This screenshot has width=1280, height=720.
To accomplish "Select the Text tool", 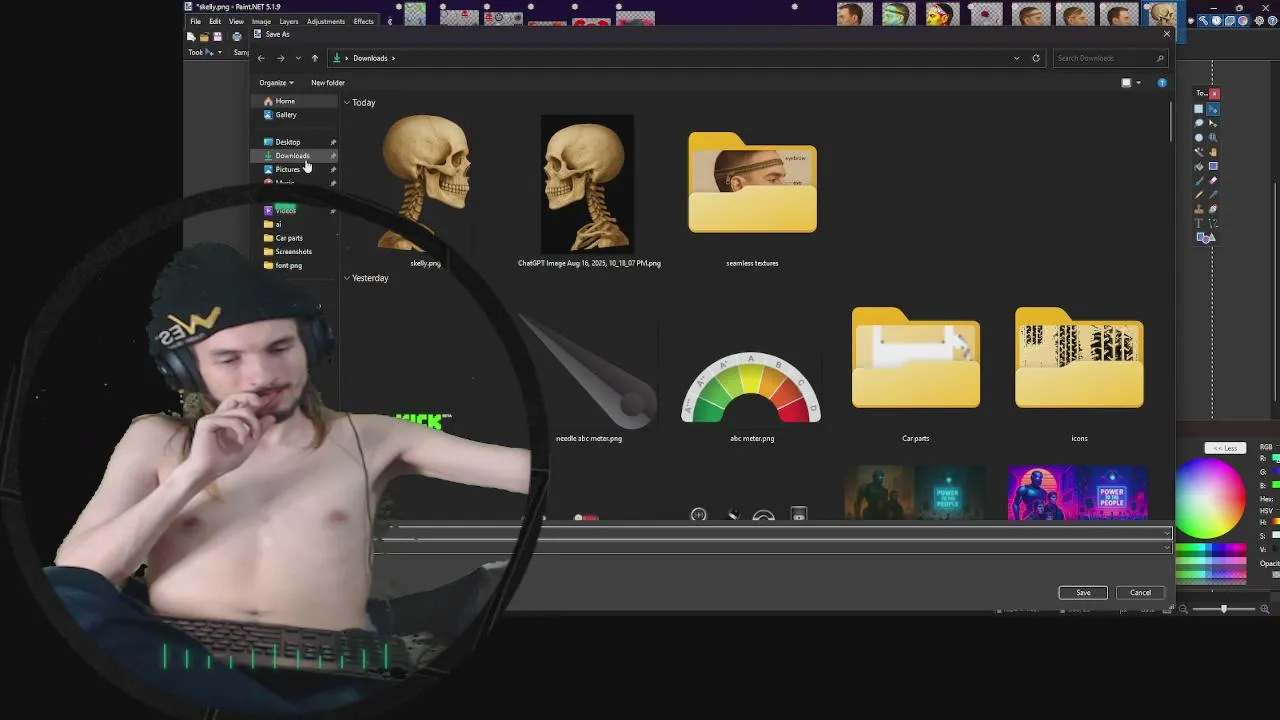I will (1198, 223).
